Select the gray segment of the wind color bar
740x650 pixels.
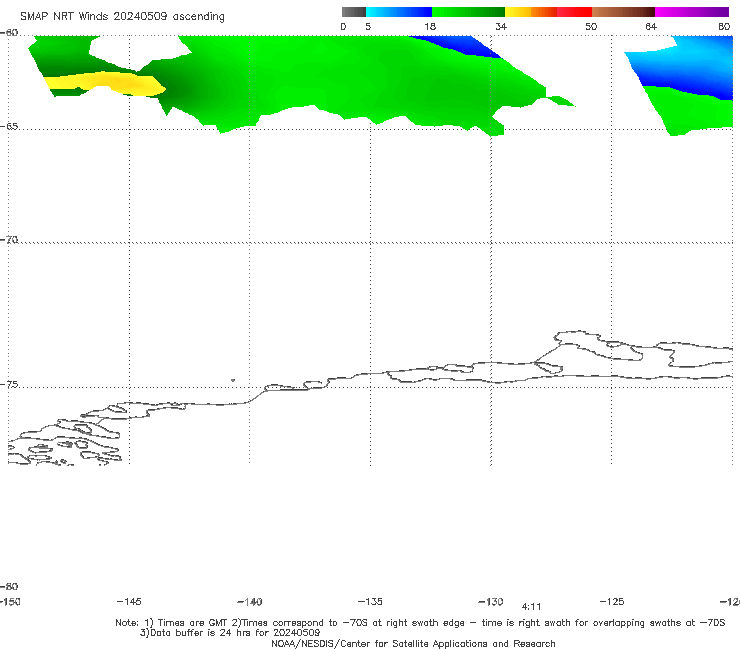click(354, 12)
